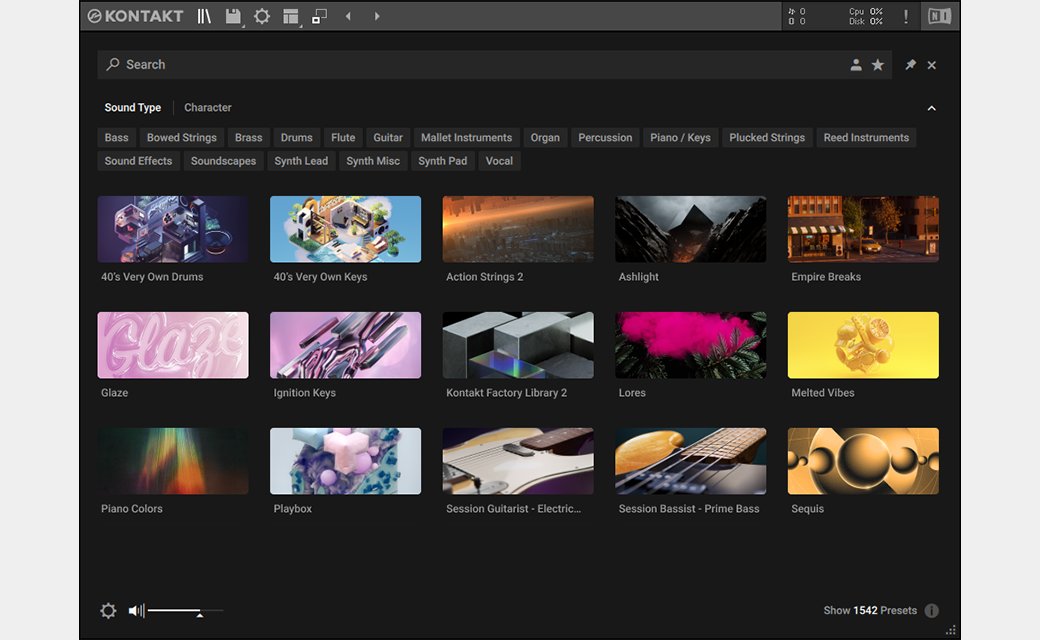Screen dimensions: 1040x640
Task: Enable the Piano / Keys tag filter
Action: coord(681,138)
